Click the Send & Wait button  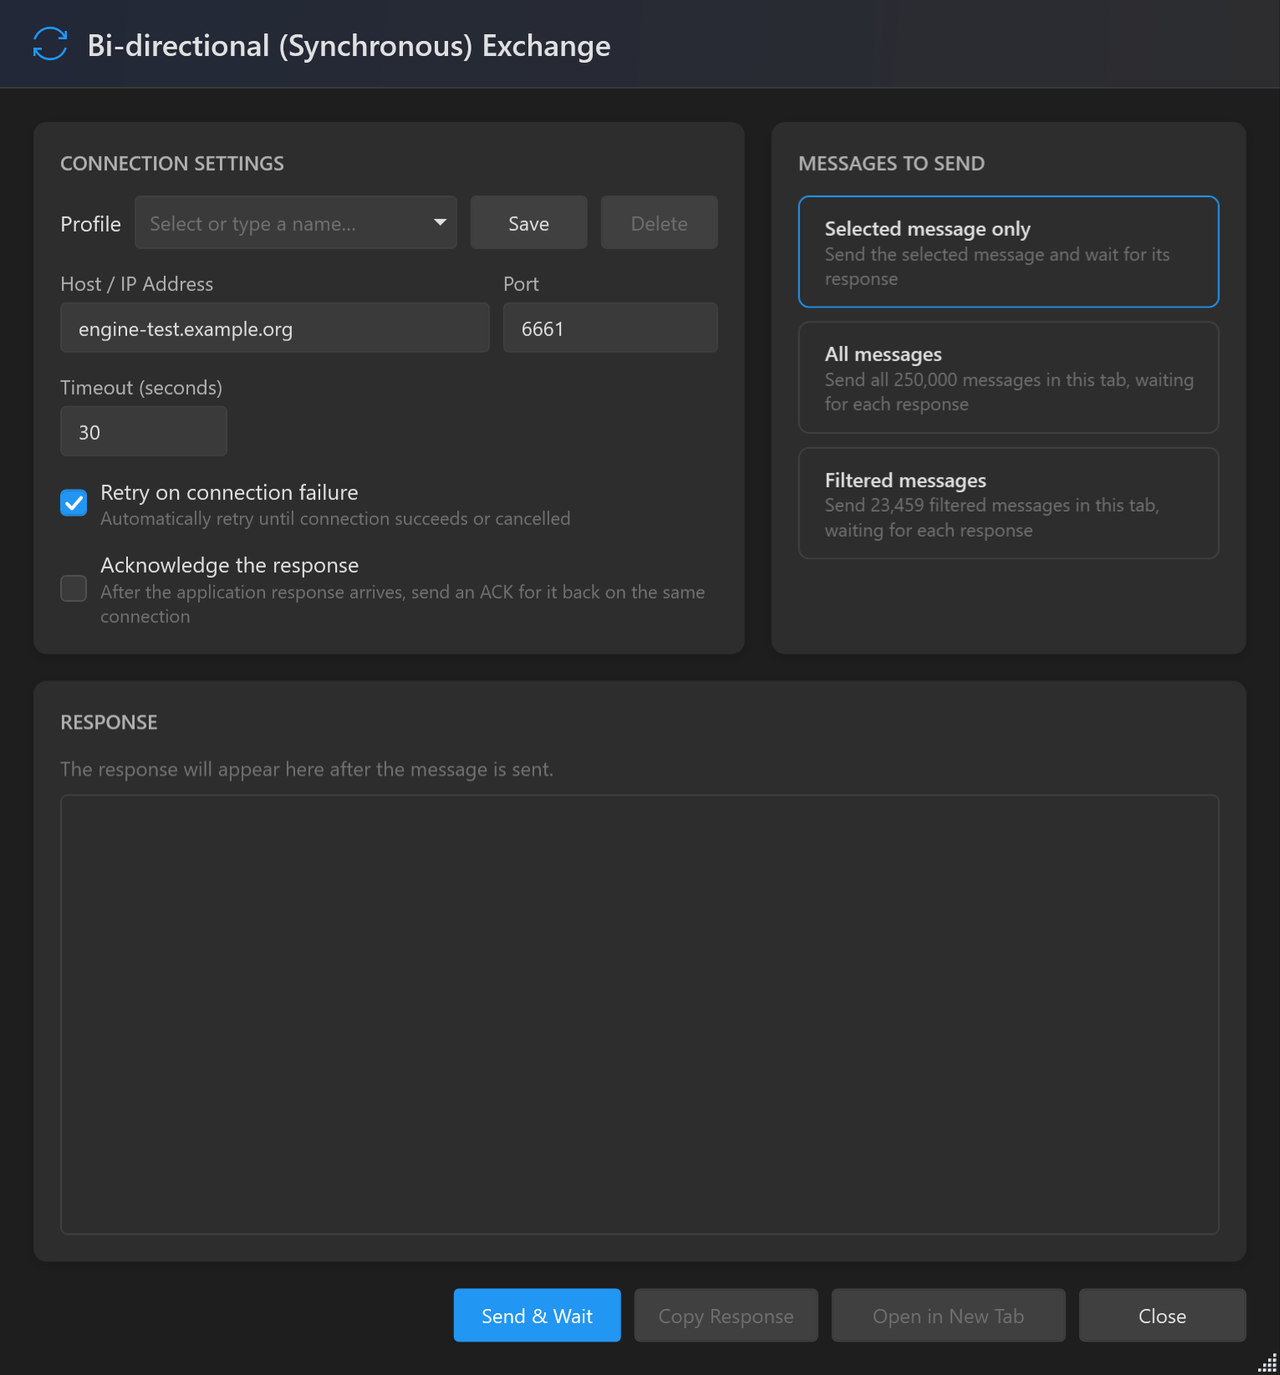pos(537,1316)
